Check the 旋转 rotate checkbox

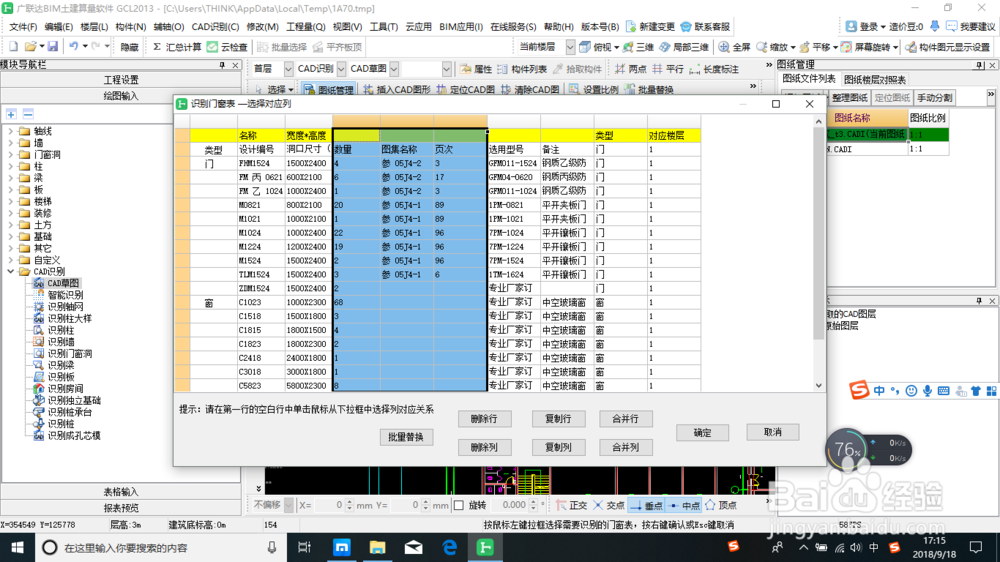[459, 505]
